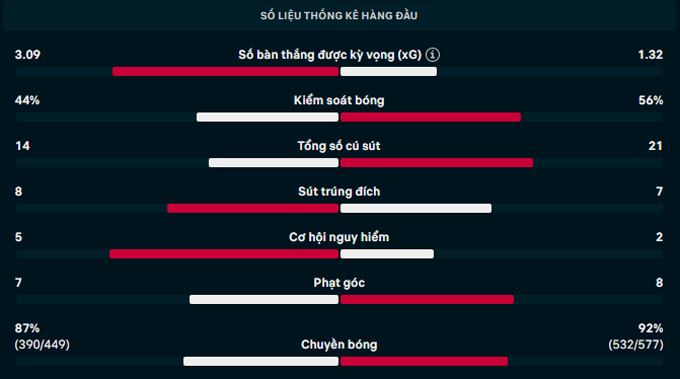Select the 'Số bàn thắng được kỳ vọng (xG)' label
The height and width of the screenshot is (379, 680).
click(330, 55)
